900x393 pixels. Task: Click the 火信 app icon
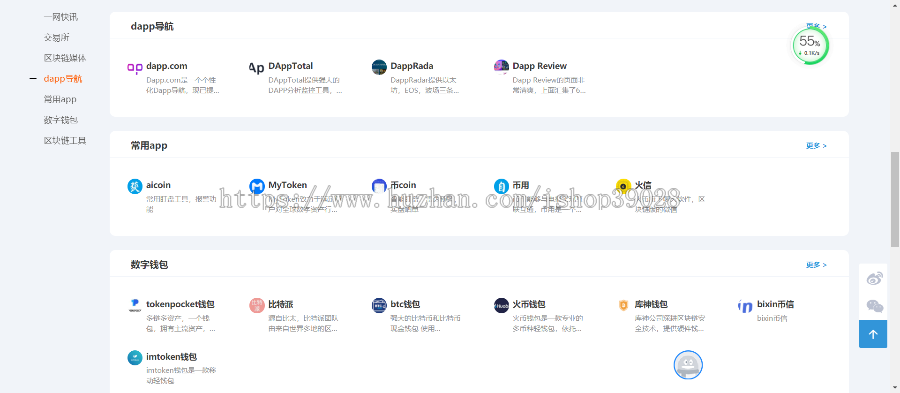point(623,186)
